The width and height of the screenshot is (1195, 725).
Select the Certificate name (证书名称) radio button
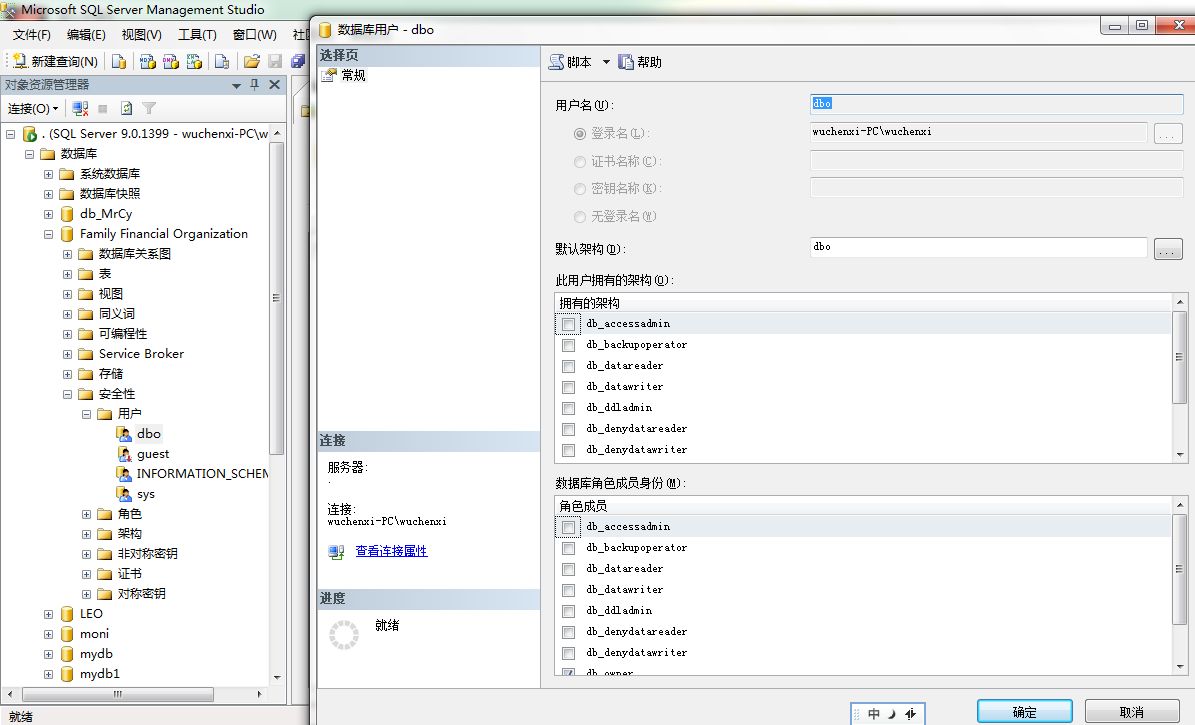tap(580, 162)
